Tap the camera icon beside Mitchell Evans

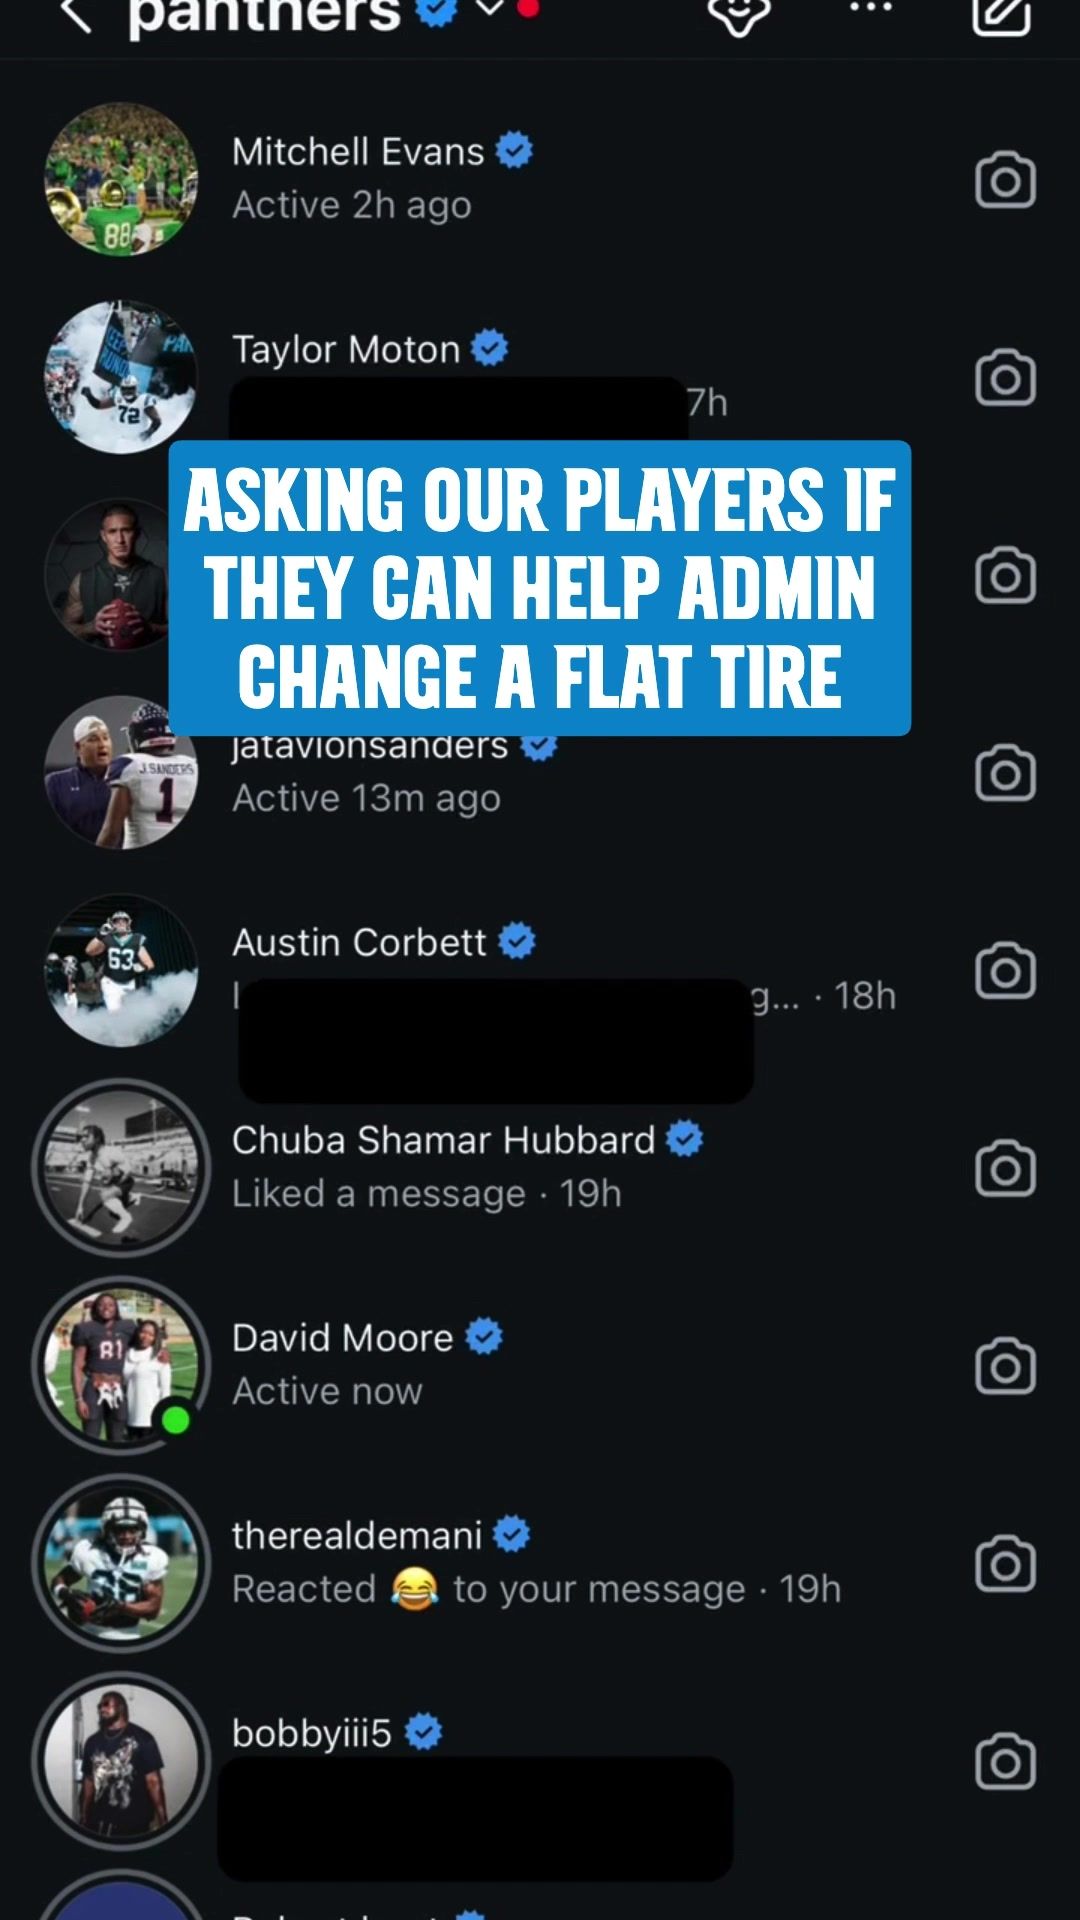point(1005,178)
